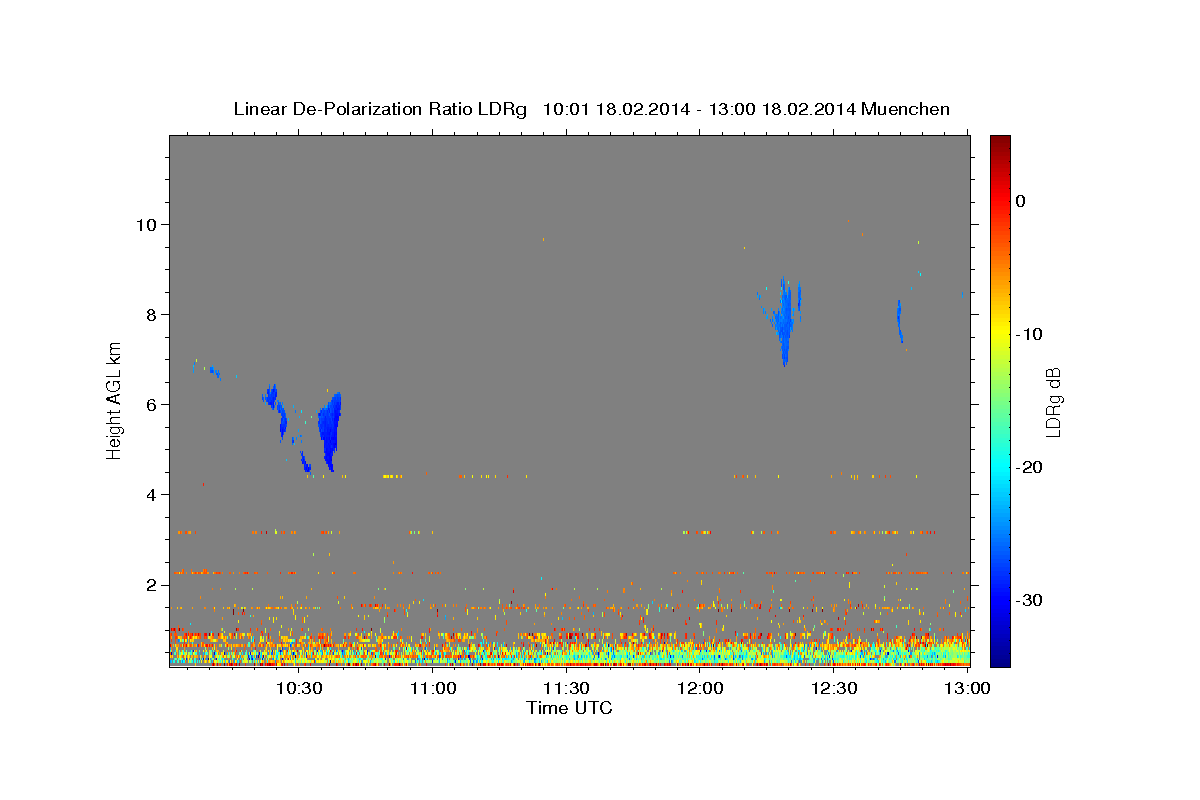
Task: Click the height tick label 2
Action: coord(154,585)
